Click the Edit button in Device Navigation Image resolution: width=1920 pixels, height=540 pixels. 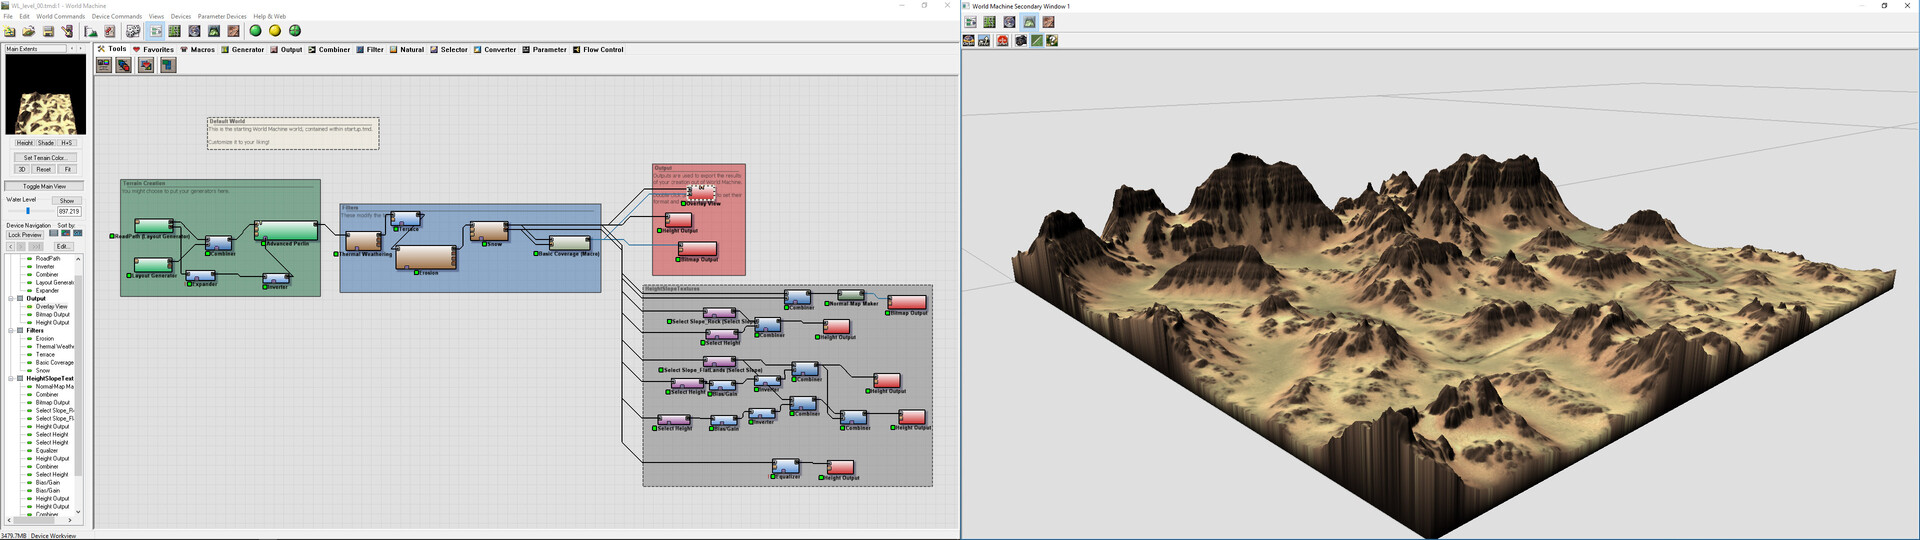[63, 246]
